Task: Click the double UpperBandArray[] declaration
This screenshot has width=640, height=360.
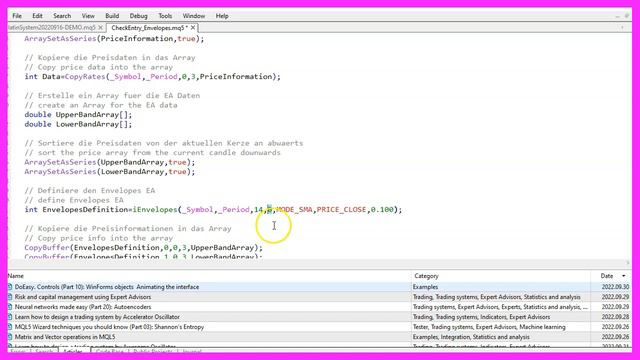Action: click(78, 115)
